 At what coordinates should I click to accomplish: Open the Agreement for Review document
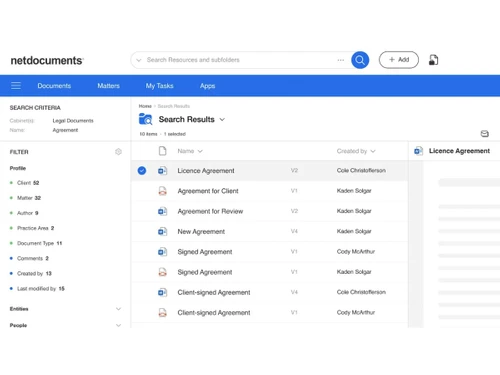point(210,211)
